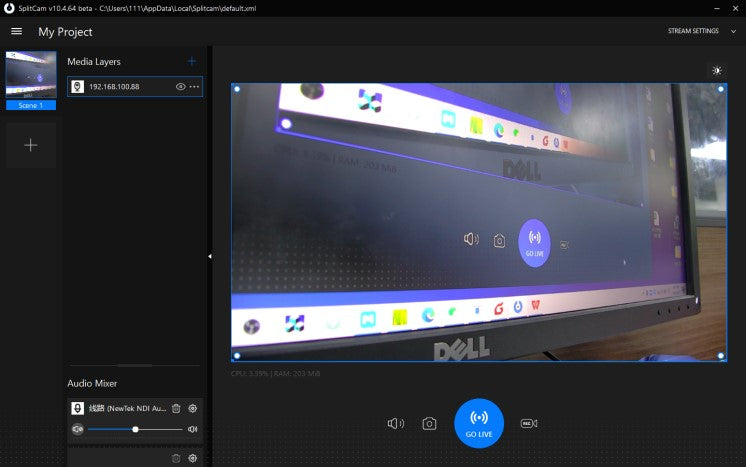Open settings gear for NewTek NDI audio
The height and width of the screenshot is (467, 746).
(x=193, y=408)
